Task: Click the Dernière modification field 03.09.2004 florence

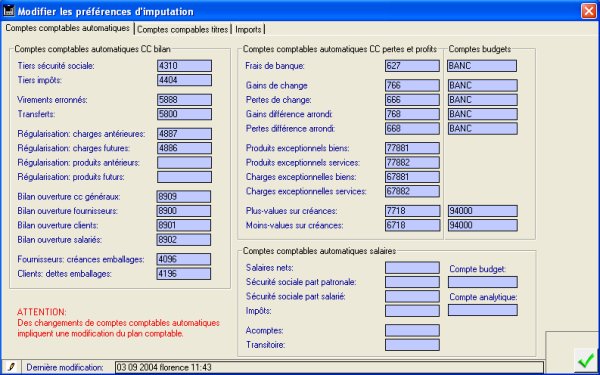Action: click(x=329, y=367)
